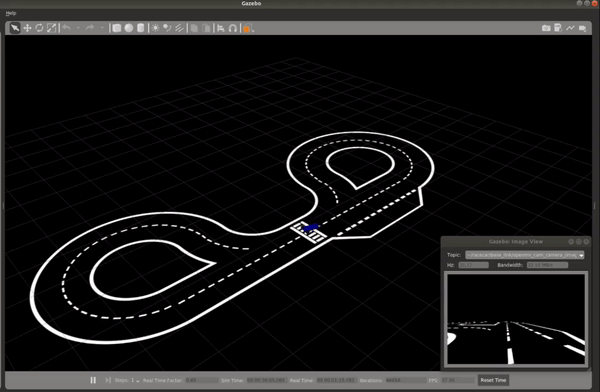Take a screenshot with camera icon
This screenshot has width=600, height=392.
546,28
